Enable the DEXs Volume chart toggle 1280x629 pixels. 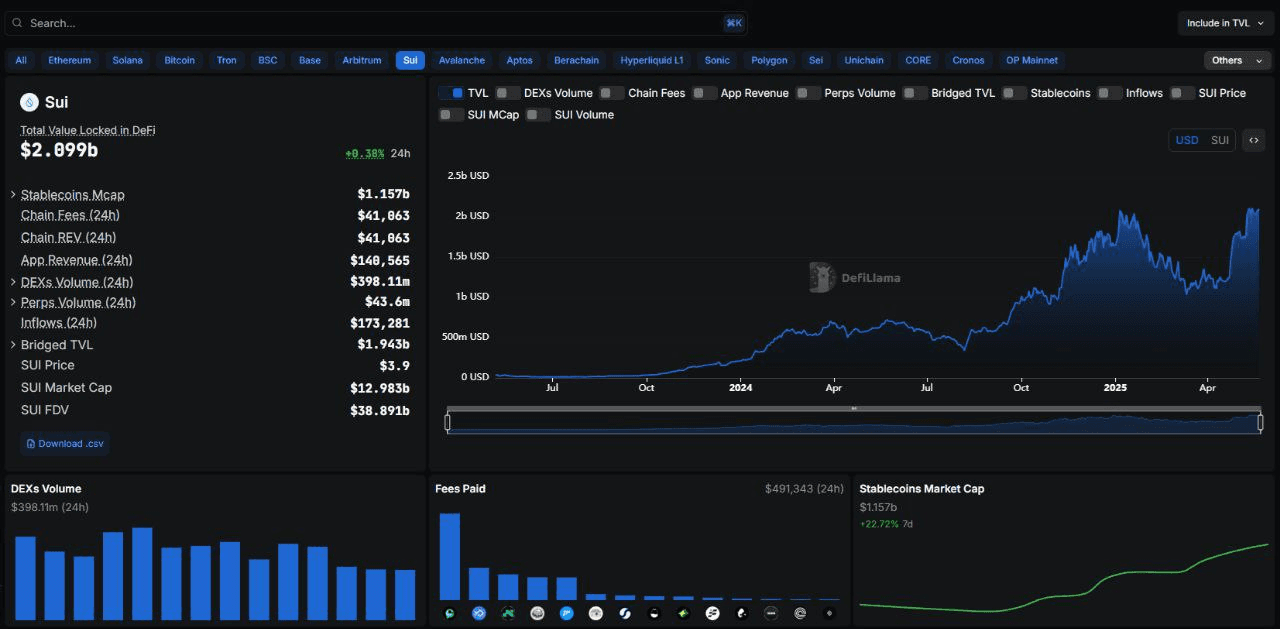click(508, 93)
